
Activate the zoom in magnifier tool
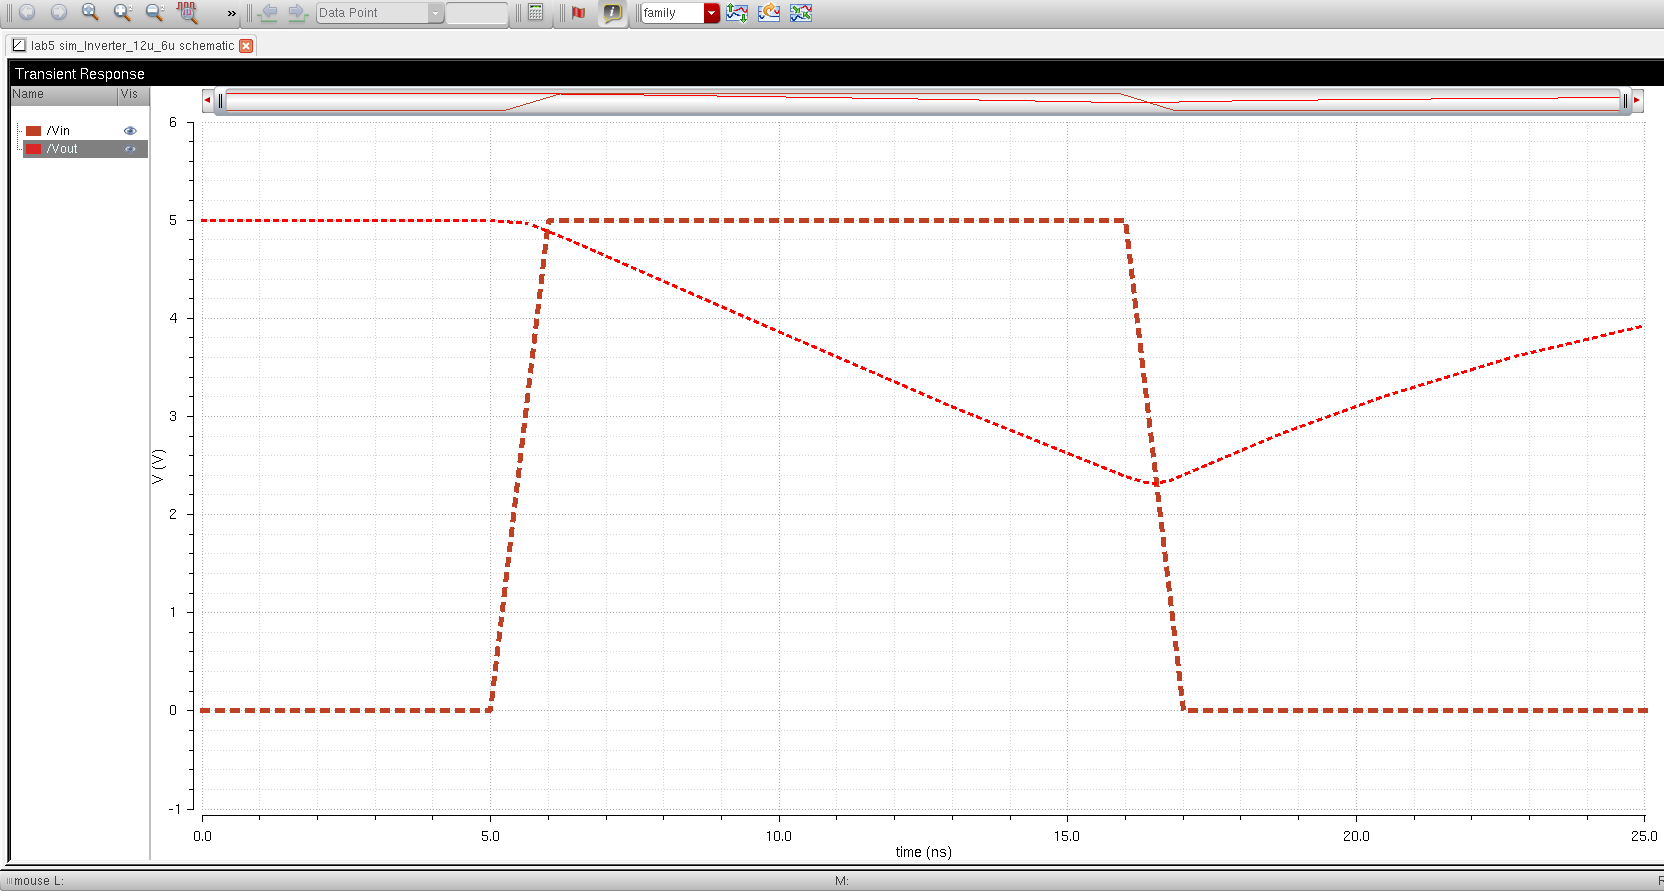[122, 12]
